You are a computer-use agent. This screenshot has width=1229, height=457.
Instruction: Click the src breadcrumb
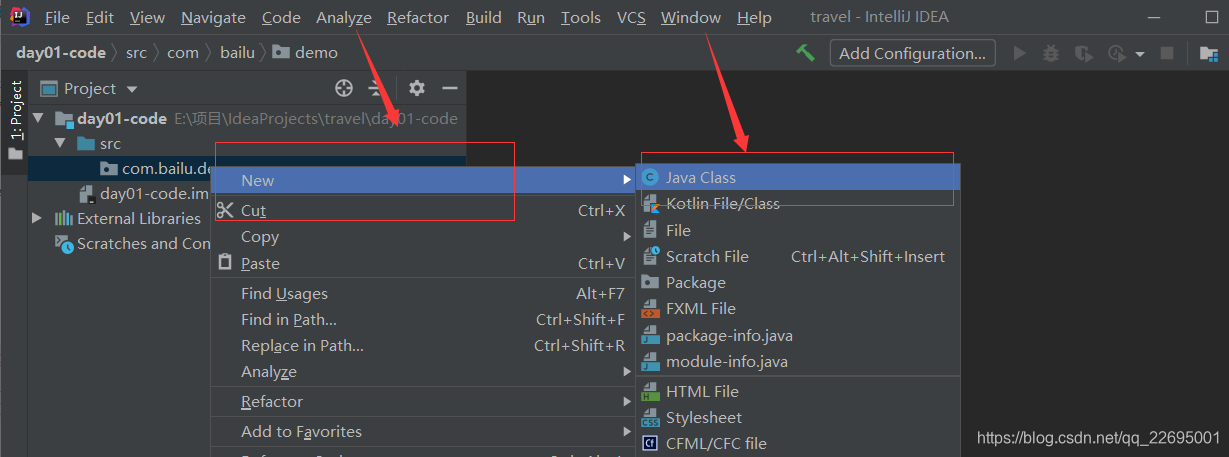tap(136, 52)
